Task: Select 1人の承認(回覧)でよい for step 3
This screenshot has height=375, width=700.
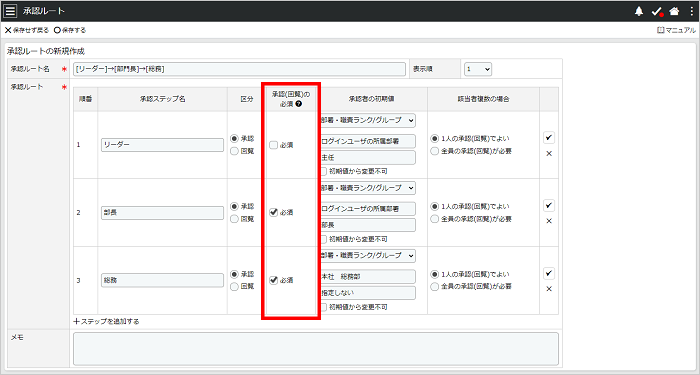Action: (x=435, y=274)
